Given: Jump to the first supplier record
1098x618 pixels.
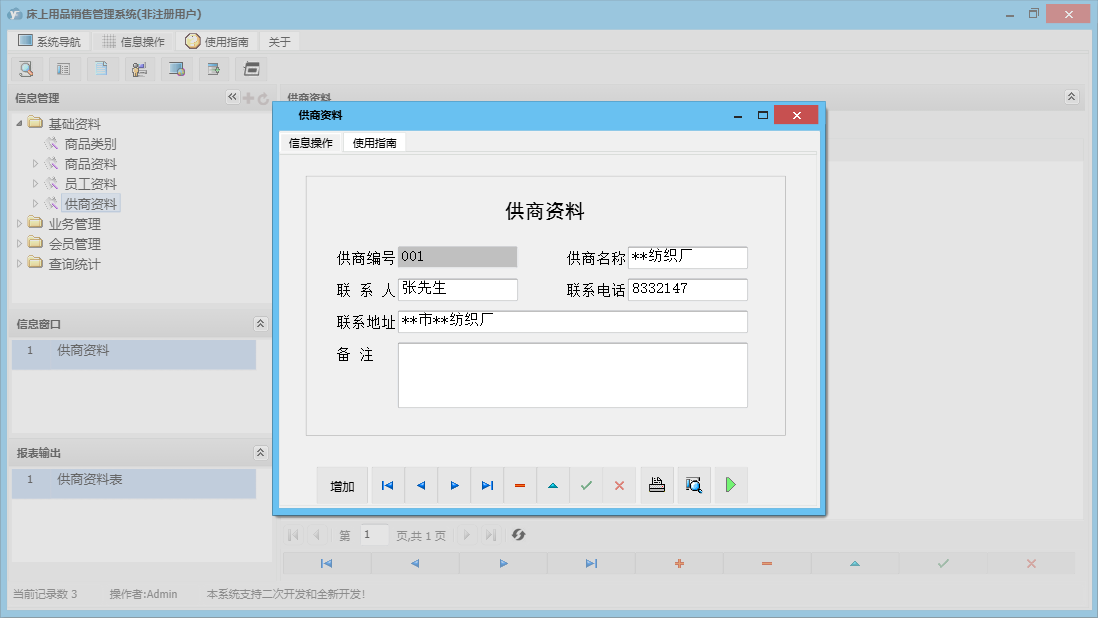Looking at the screenshot, I should (x=387, y=485).
